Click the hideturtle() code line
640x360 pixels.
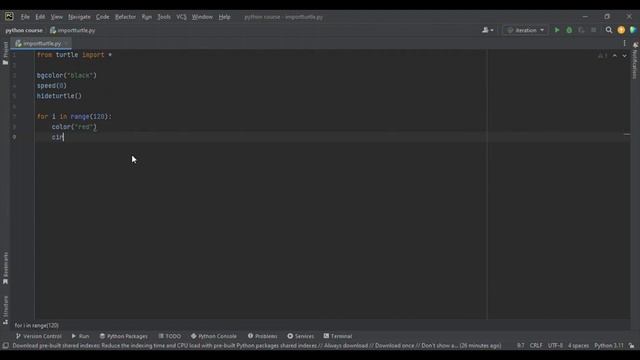pos(59,96)
